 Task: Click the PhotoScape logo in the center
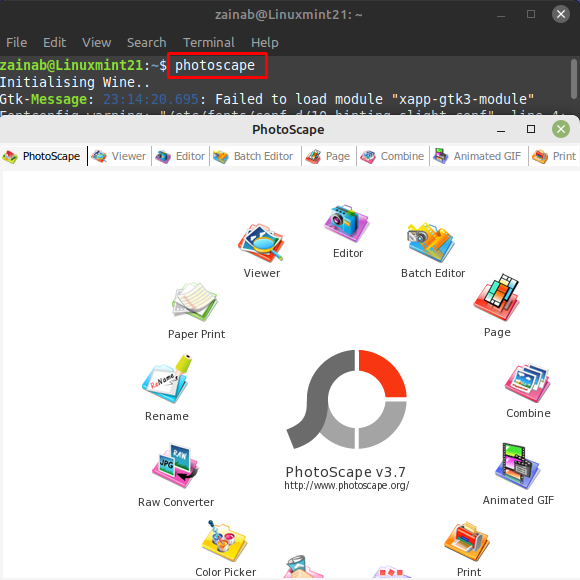pyautogui.click(x=347, y=399)
